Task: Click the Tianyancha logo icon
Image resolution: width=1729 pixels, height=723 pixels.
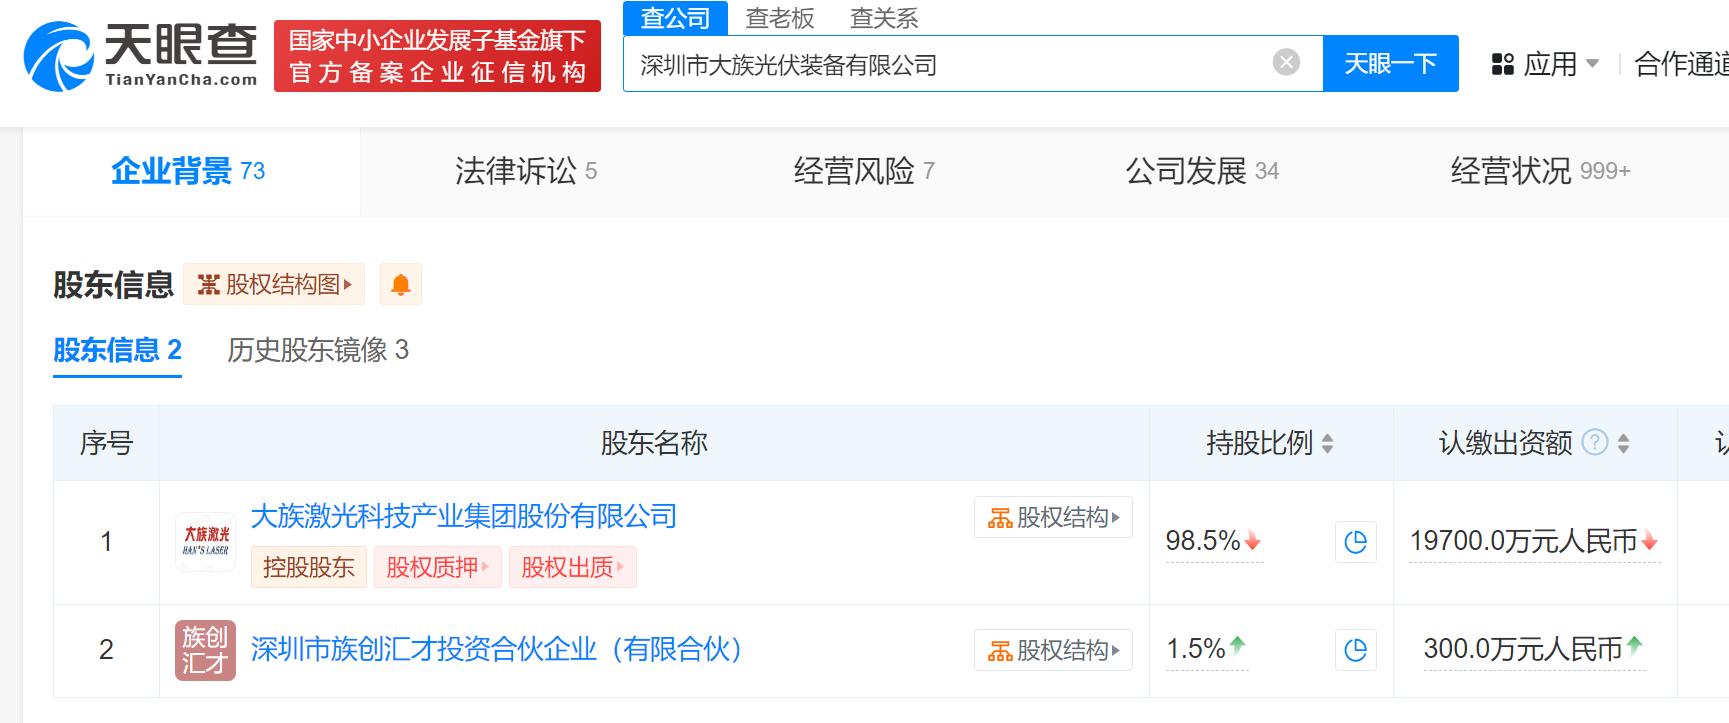Action: 58,56
